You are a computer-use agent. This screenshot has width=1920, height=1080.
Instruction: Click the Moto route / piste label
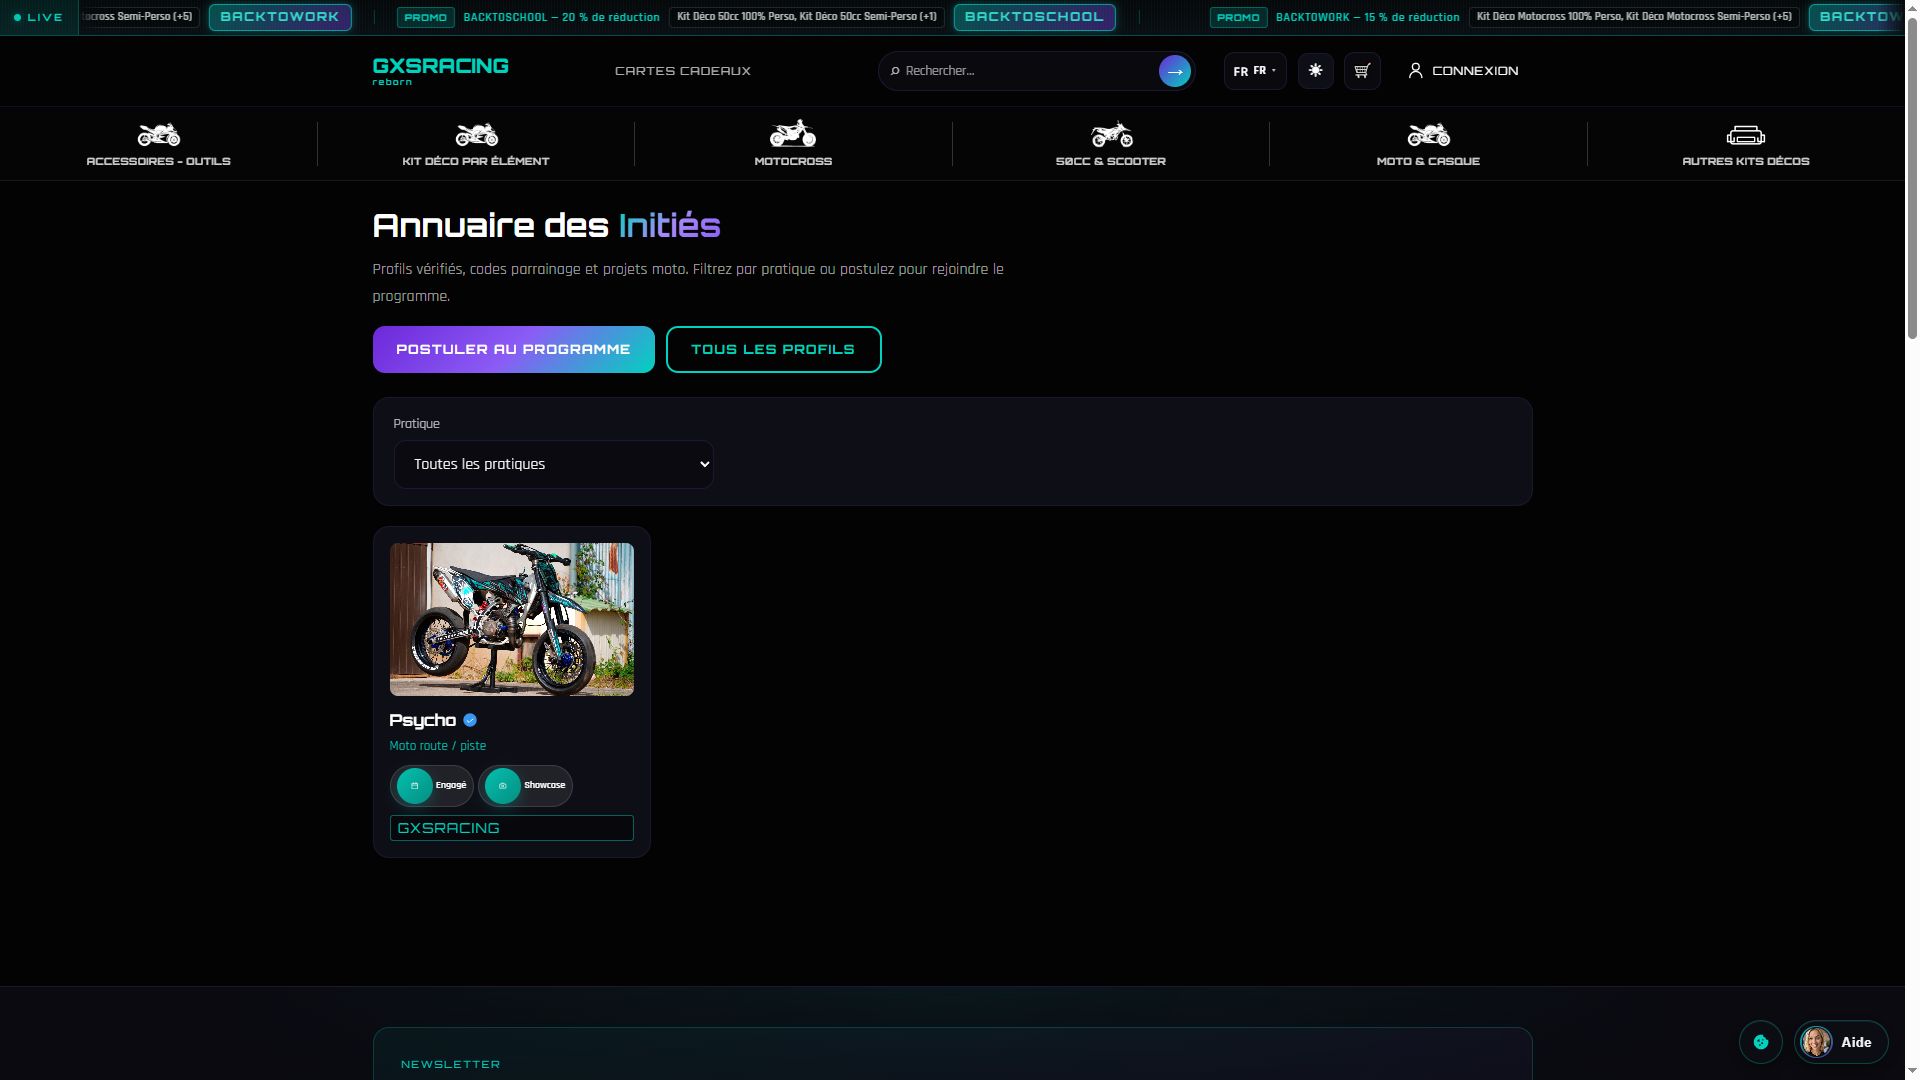tap(438, 746)
